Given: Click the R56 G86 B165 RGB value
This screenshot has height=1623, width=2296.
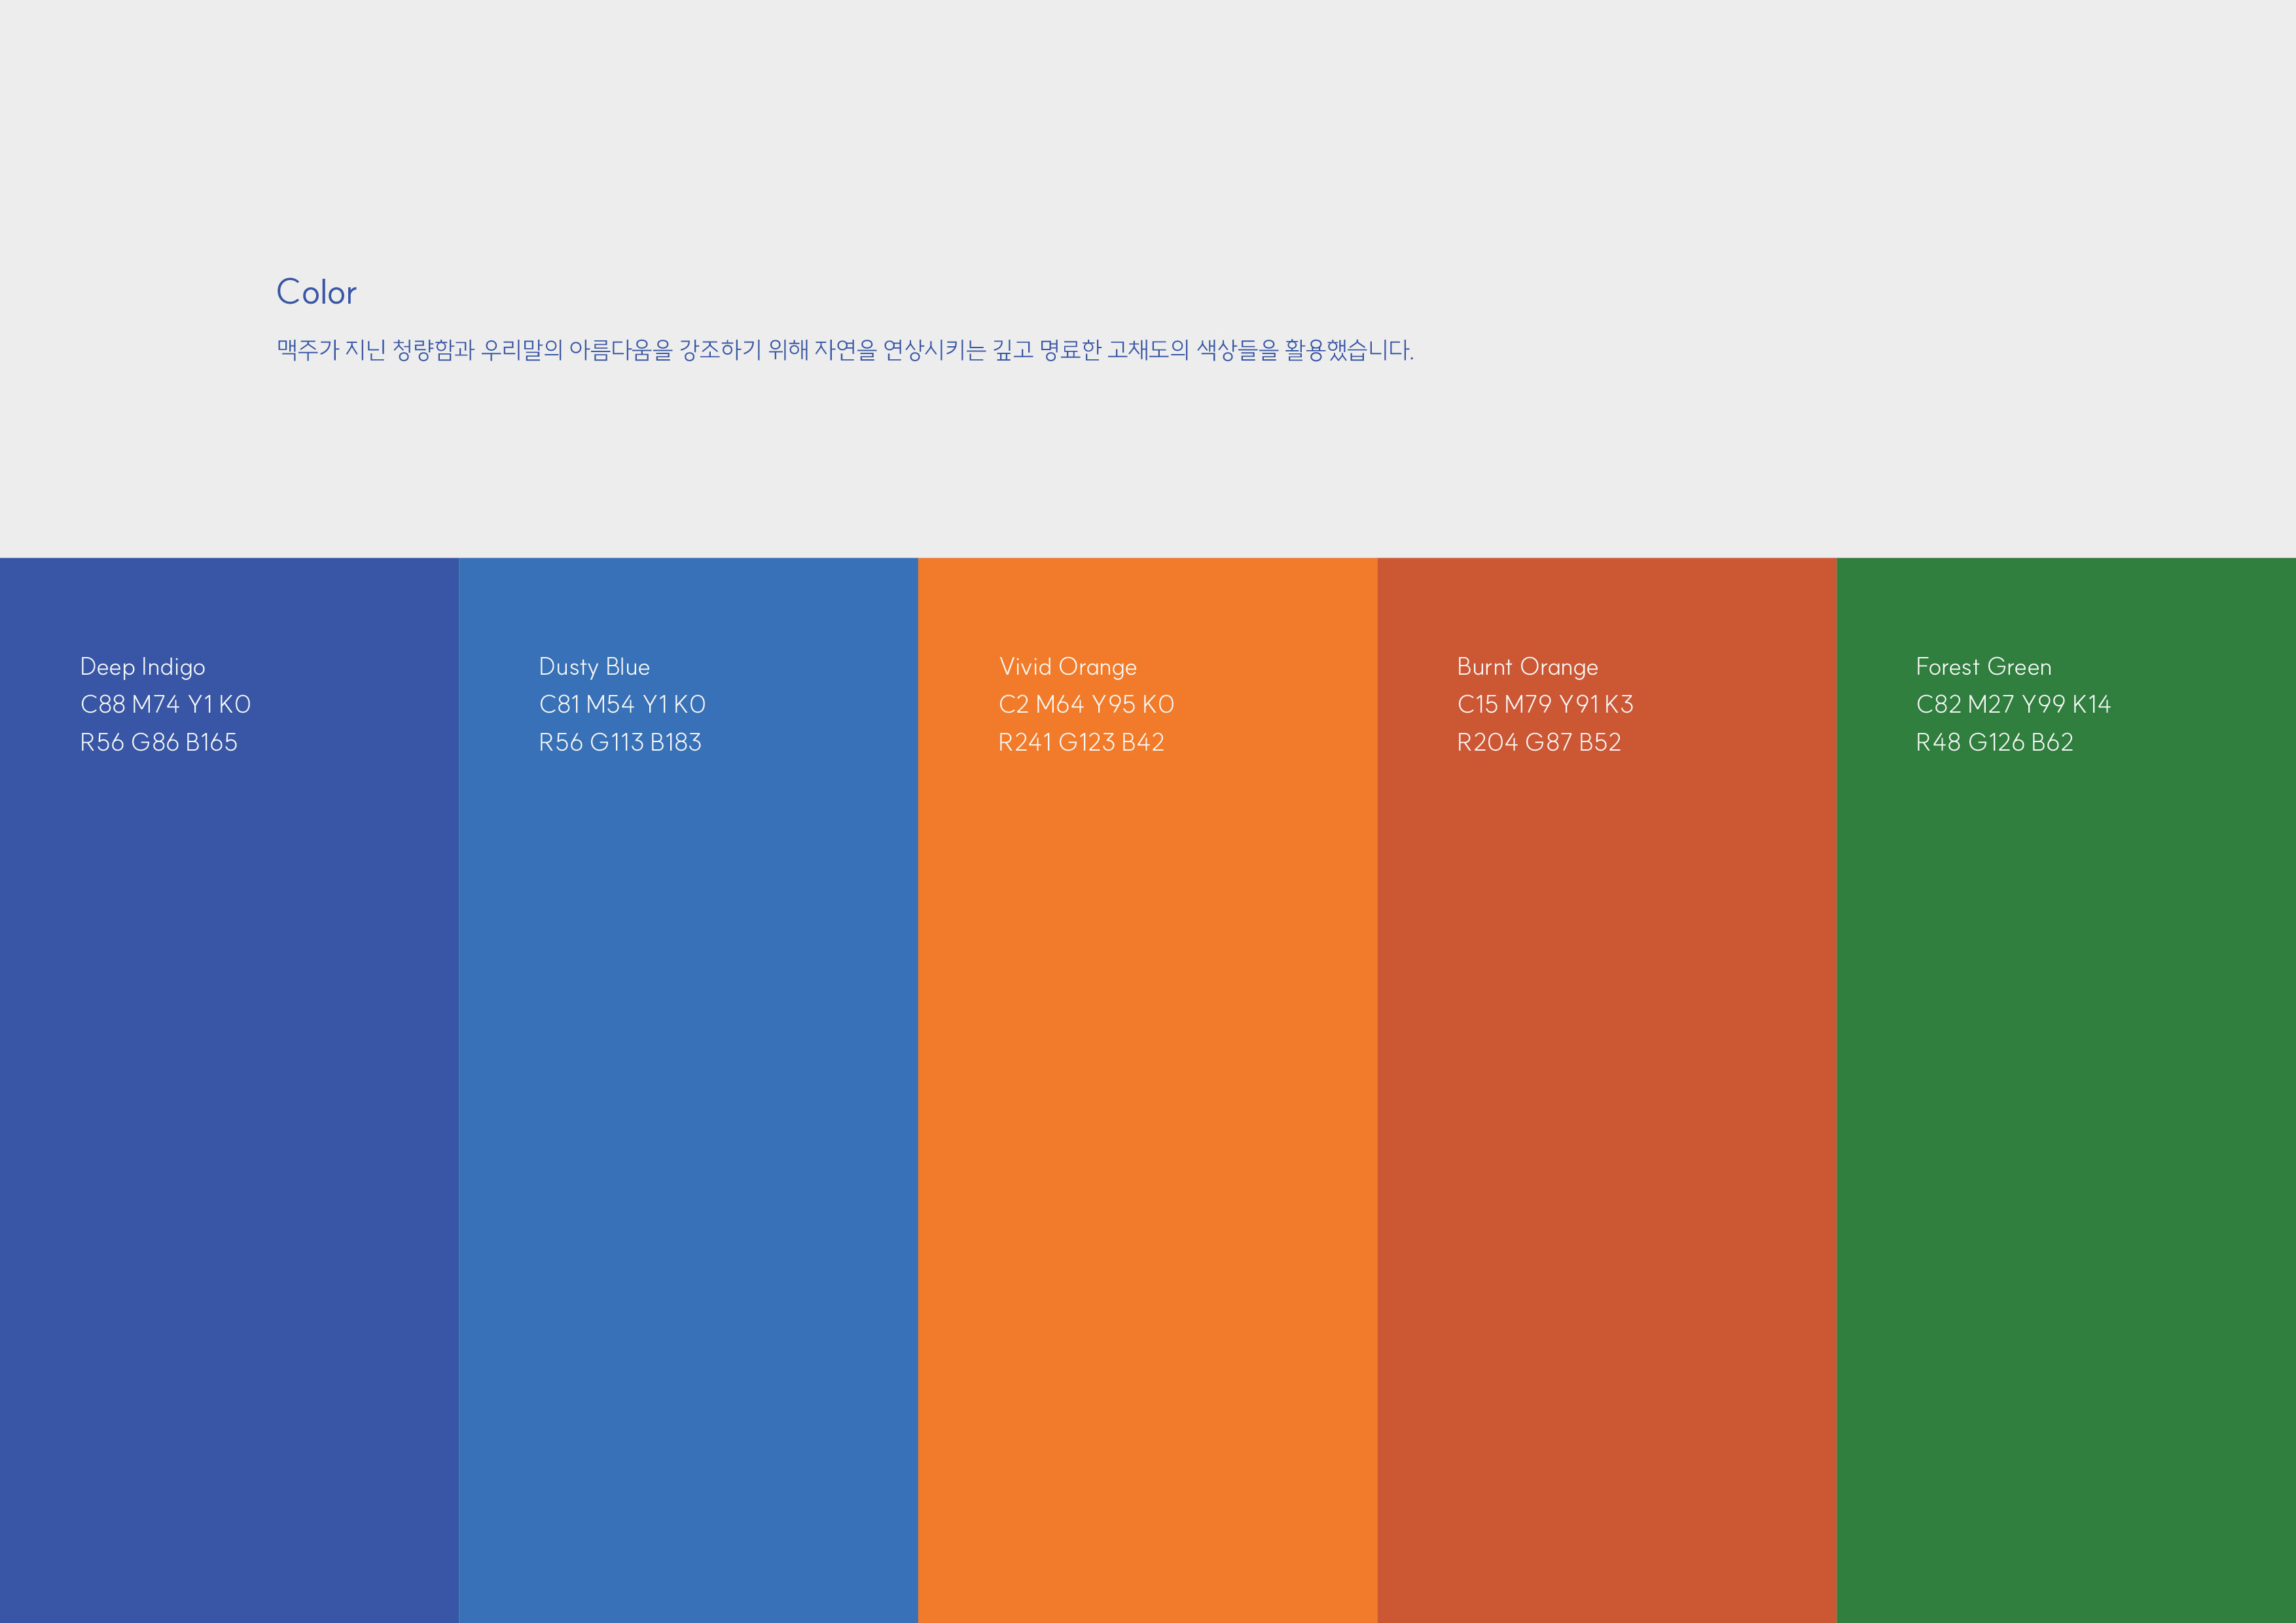Looking at the screenshot, I should pos(158,743).
